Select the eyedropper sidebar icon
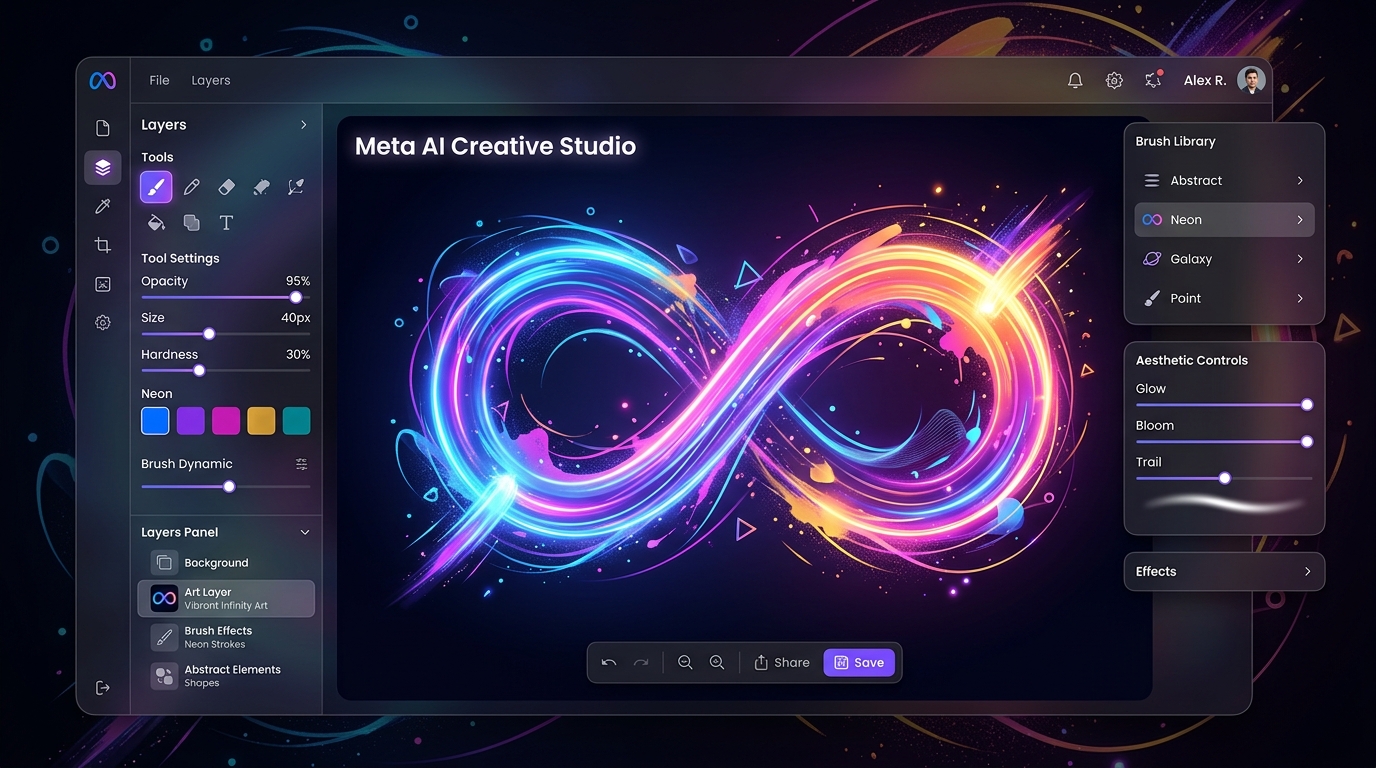Viewport: 1376px width, 768px height. (102, 206)
